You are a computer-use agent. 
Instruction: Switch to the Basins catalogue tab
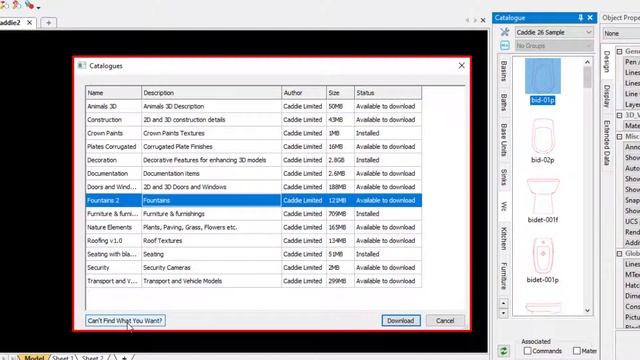coord(504,71)
